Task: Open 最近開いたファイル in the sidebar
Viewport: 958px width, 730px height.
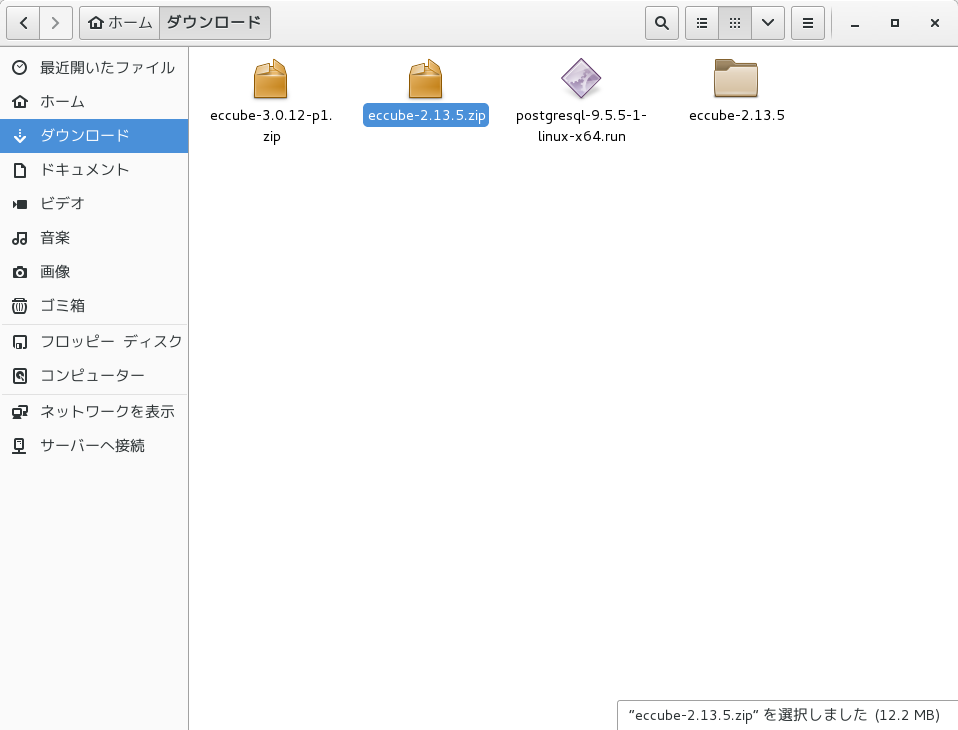Action: point(94,68)
